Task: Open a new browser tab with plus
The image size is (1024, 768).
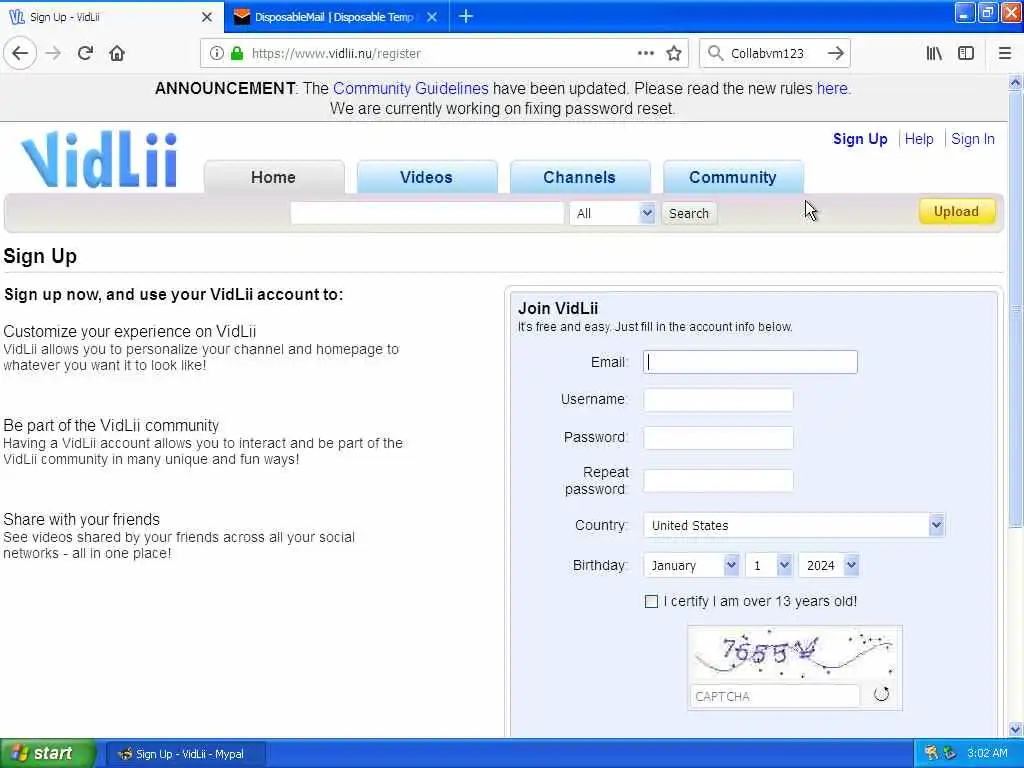Action: (x=466, y=16)
